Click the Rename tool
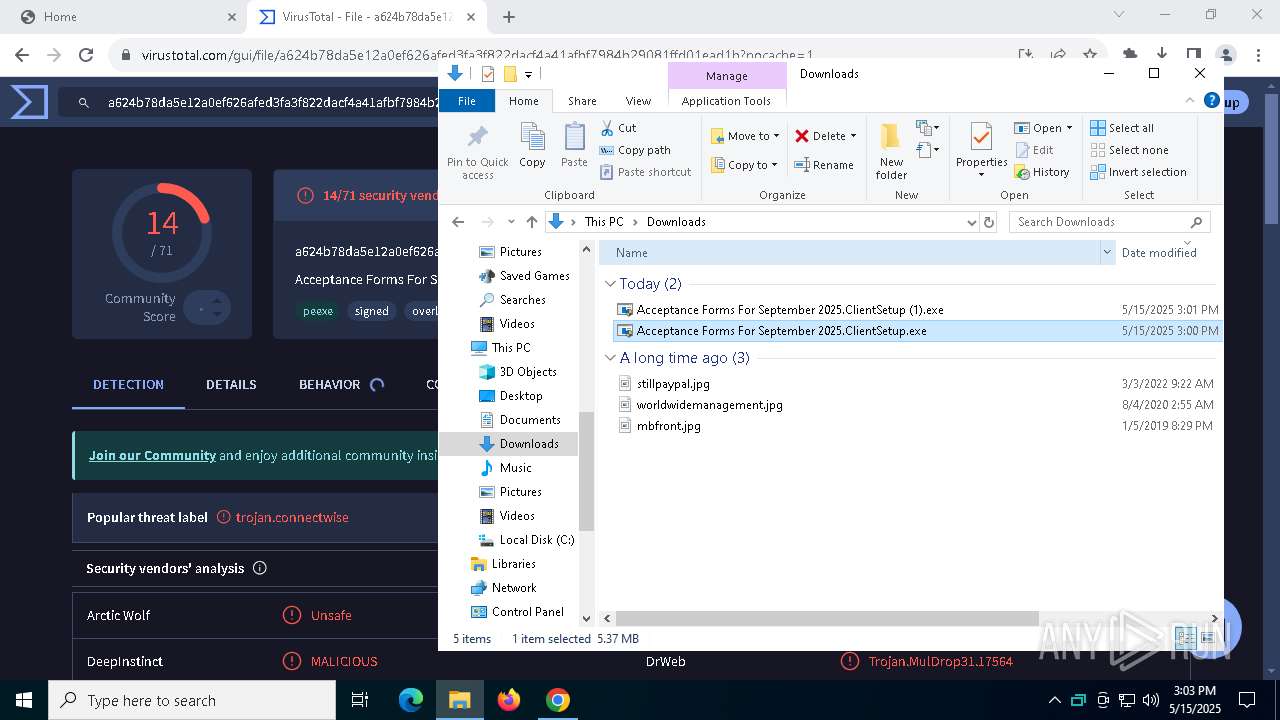The width and height of the screenshot is (1280, 720). coord(824,165)
